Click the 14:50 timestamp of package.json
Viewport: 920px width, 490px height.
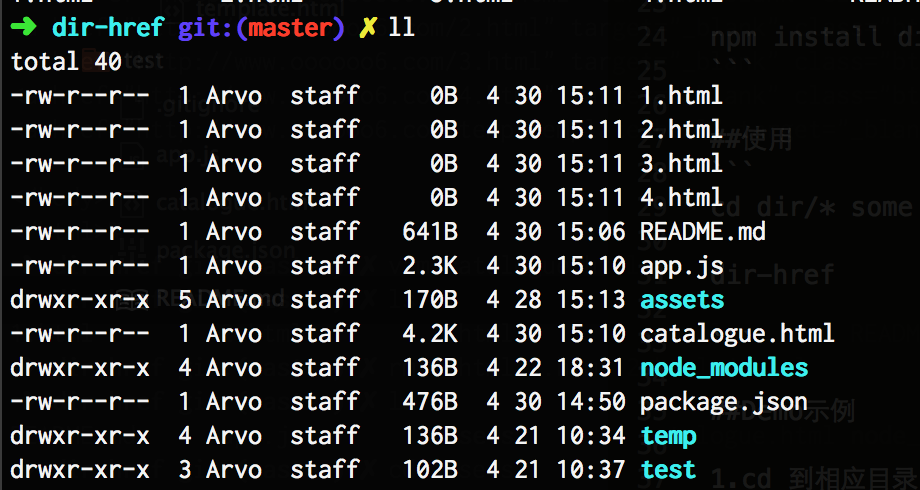click(x=591, y=401)
